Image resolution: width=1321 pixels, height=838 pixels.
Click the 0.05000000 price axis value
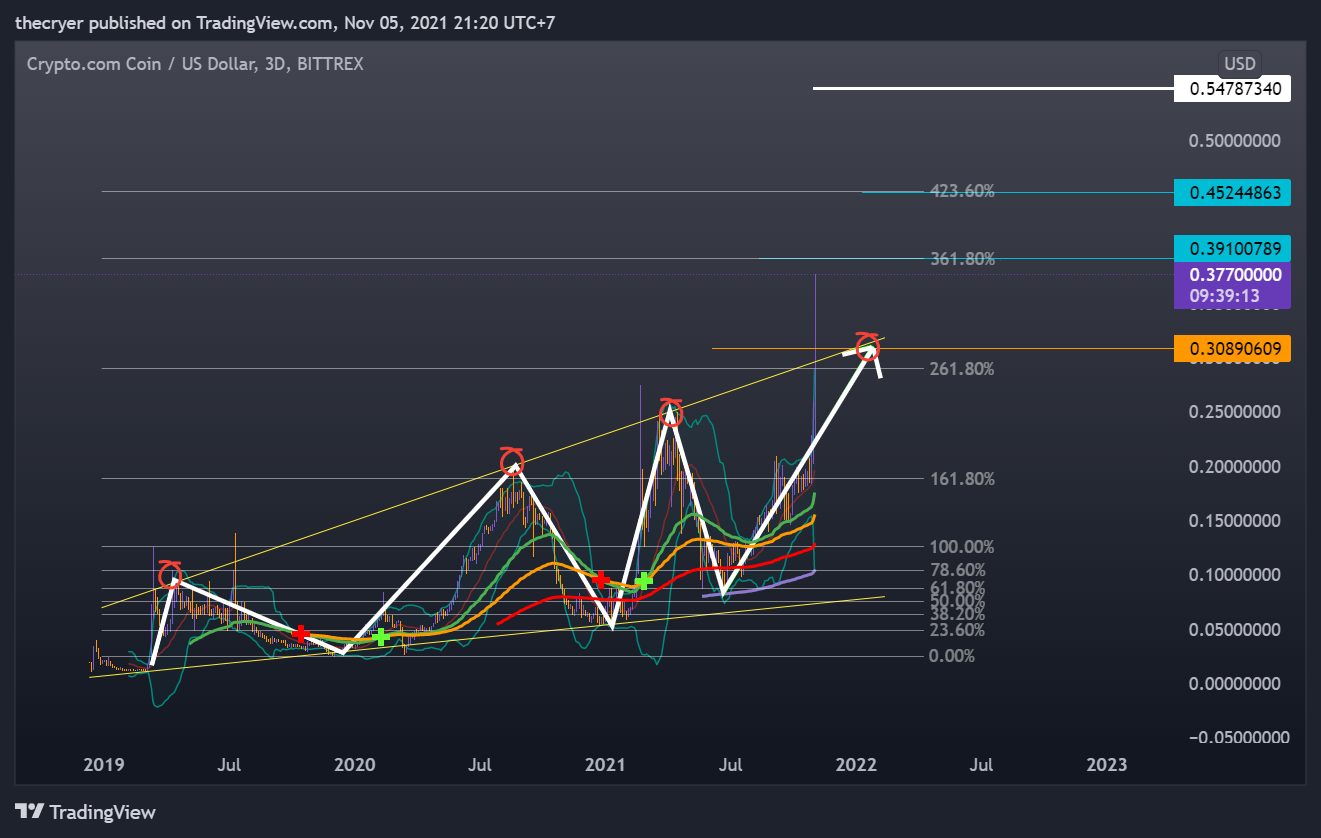pyautogui.click(x=1234, y=630)
